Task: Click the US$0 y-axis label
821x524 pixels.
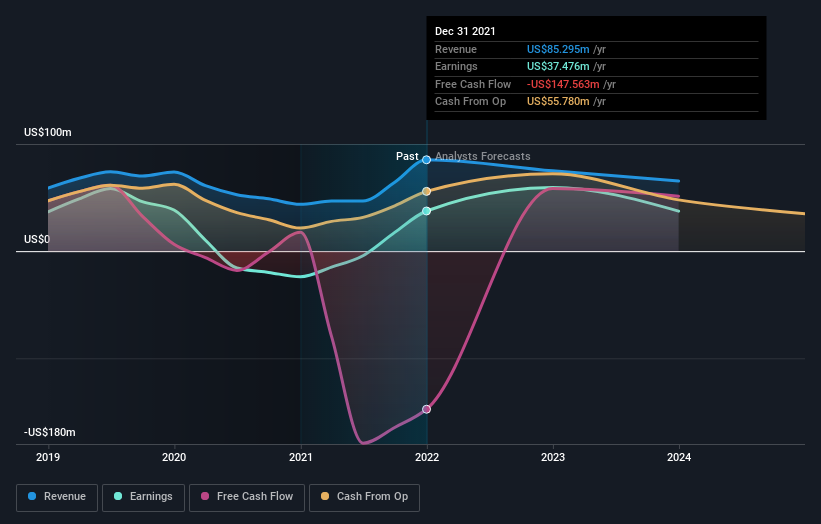Action: click(x=37, y=240)
